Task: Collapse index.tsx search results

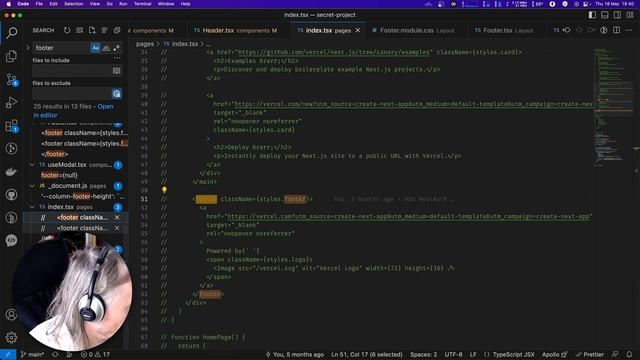Action: click(x=32, y=207)
